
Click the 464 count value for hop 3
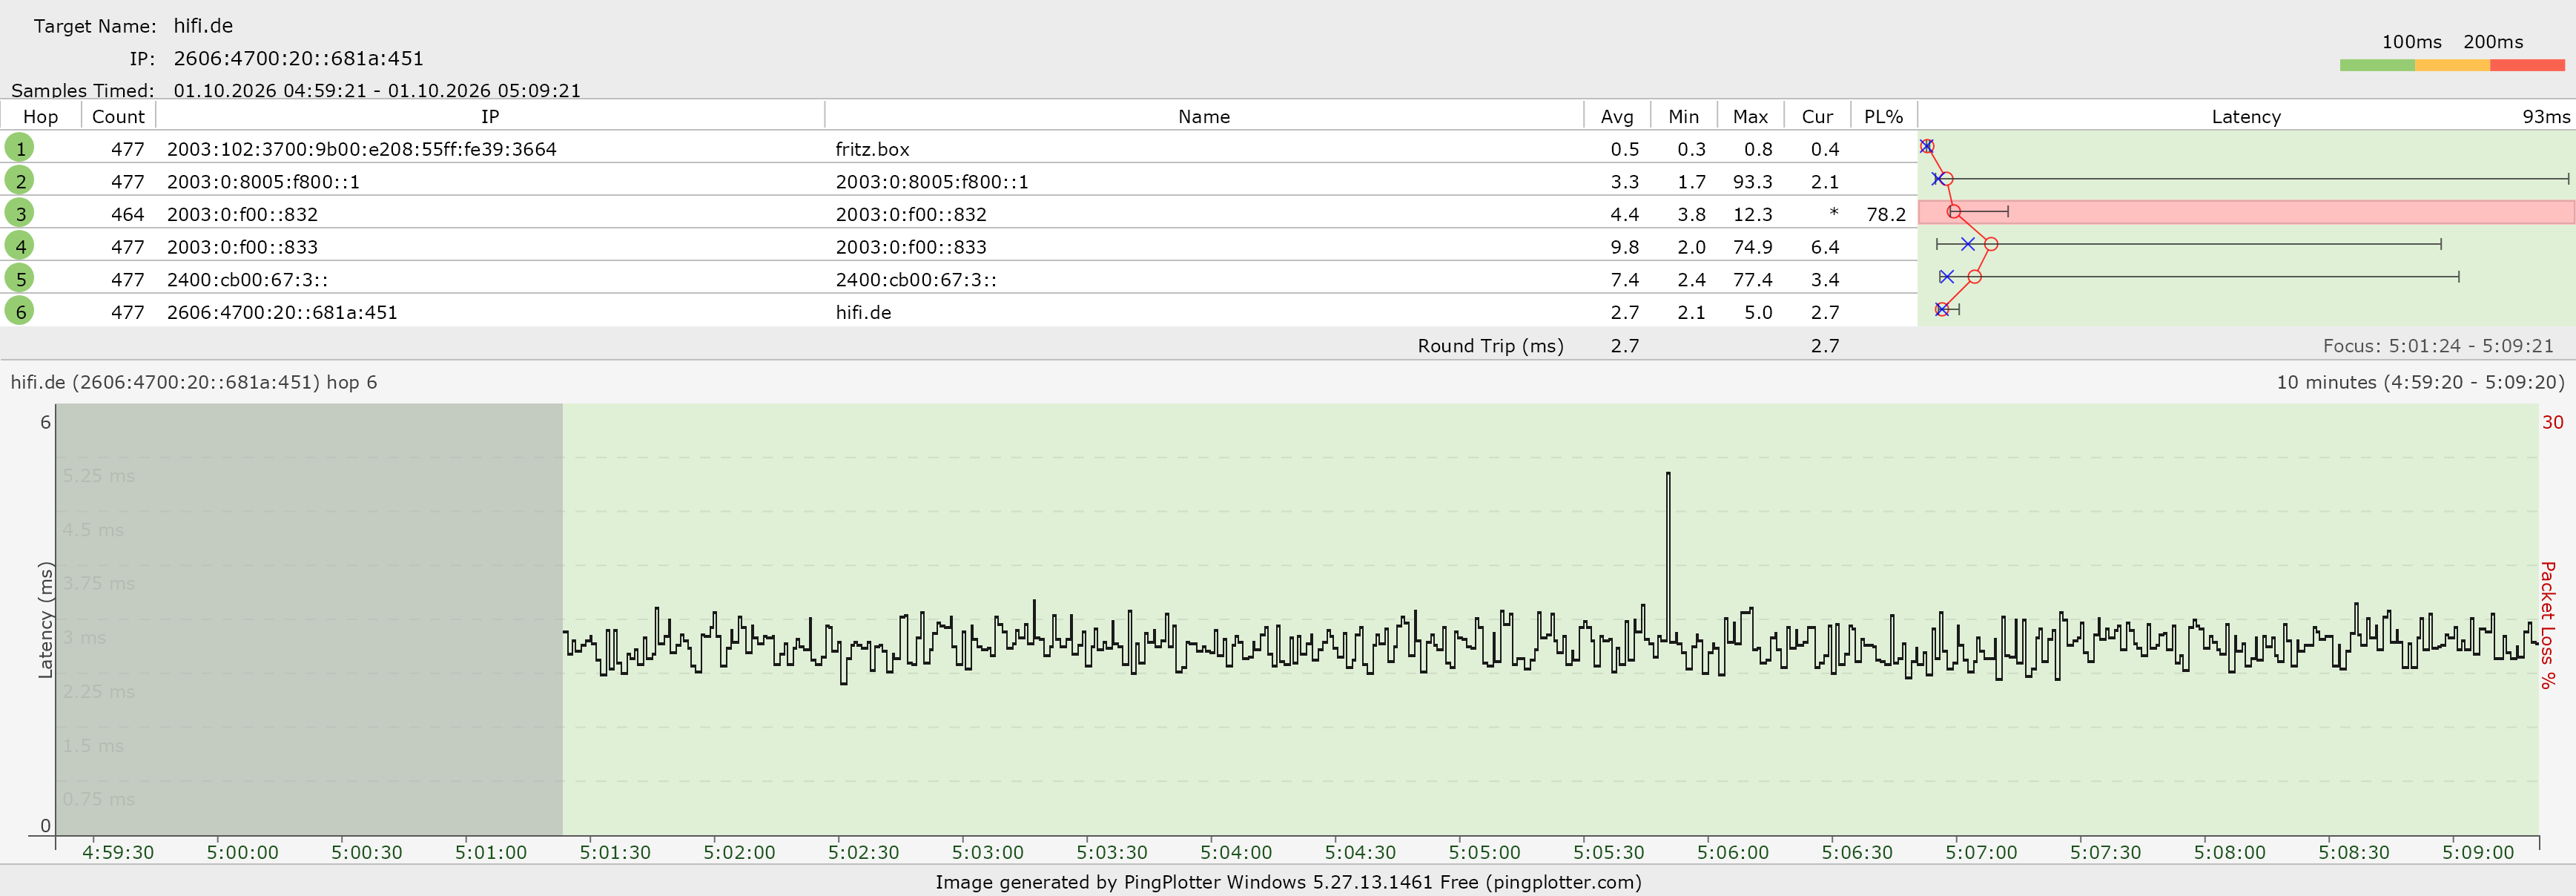point(127,214)
